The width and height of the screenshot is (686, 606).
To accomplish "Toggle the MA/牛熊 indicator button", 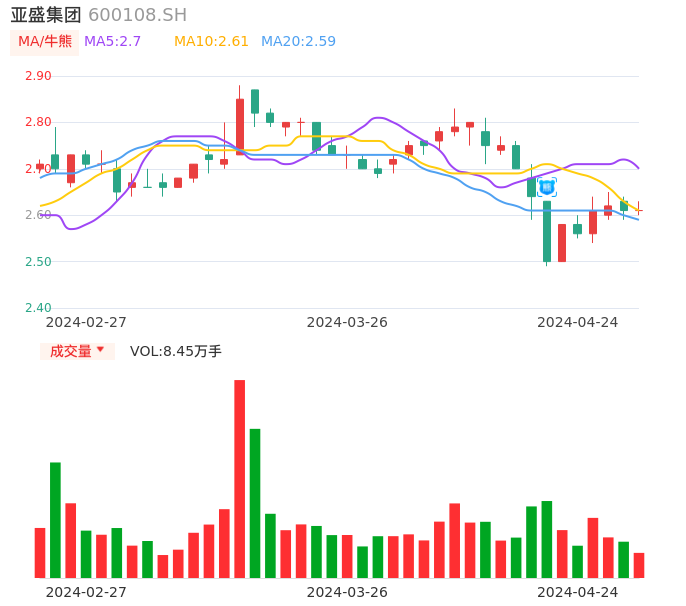I will pyautogui.click(x=44, y=42).
